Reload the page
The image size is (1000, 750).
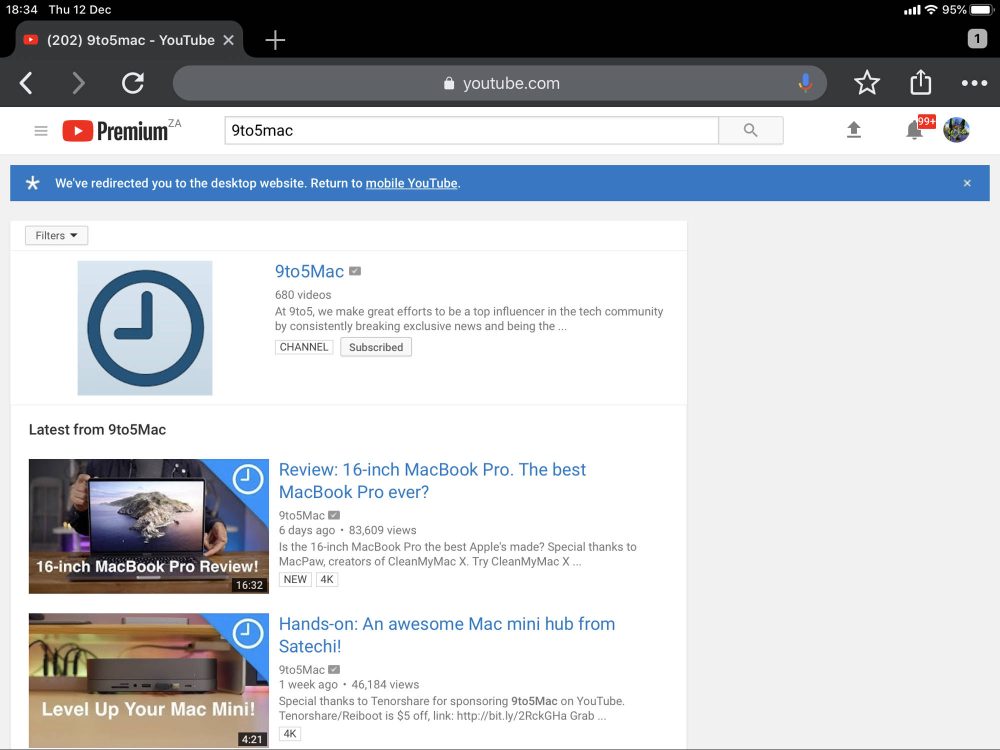(133, 83)
